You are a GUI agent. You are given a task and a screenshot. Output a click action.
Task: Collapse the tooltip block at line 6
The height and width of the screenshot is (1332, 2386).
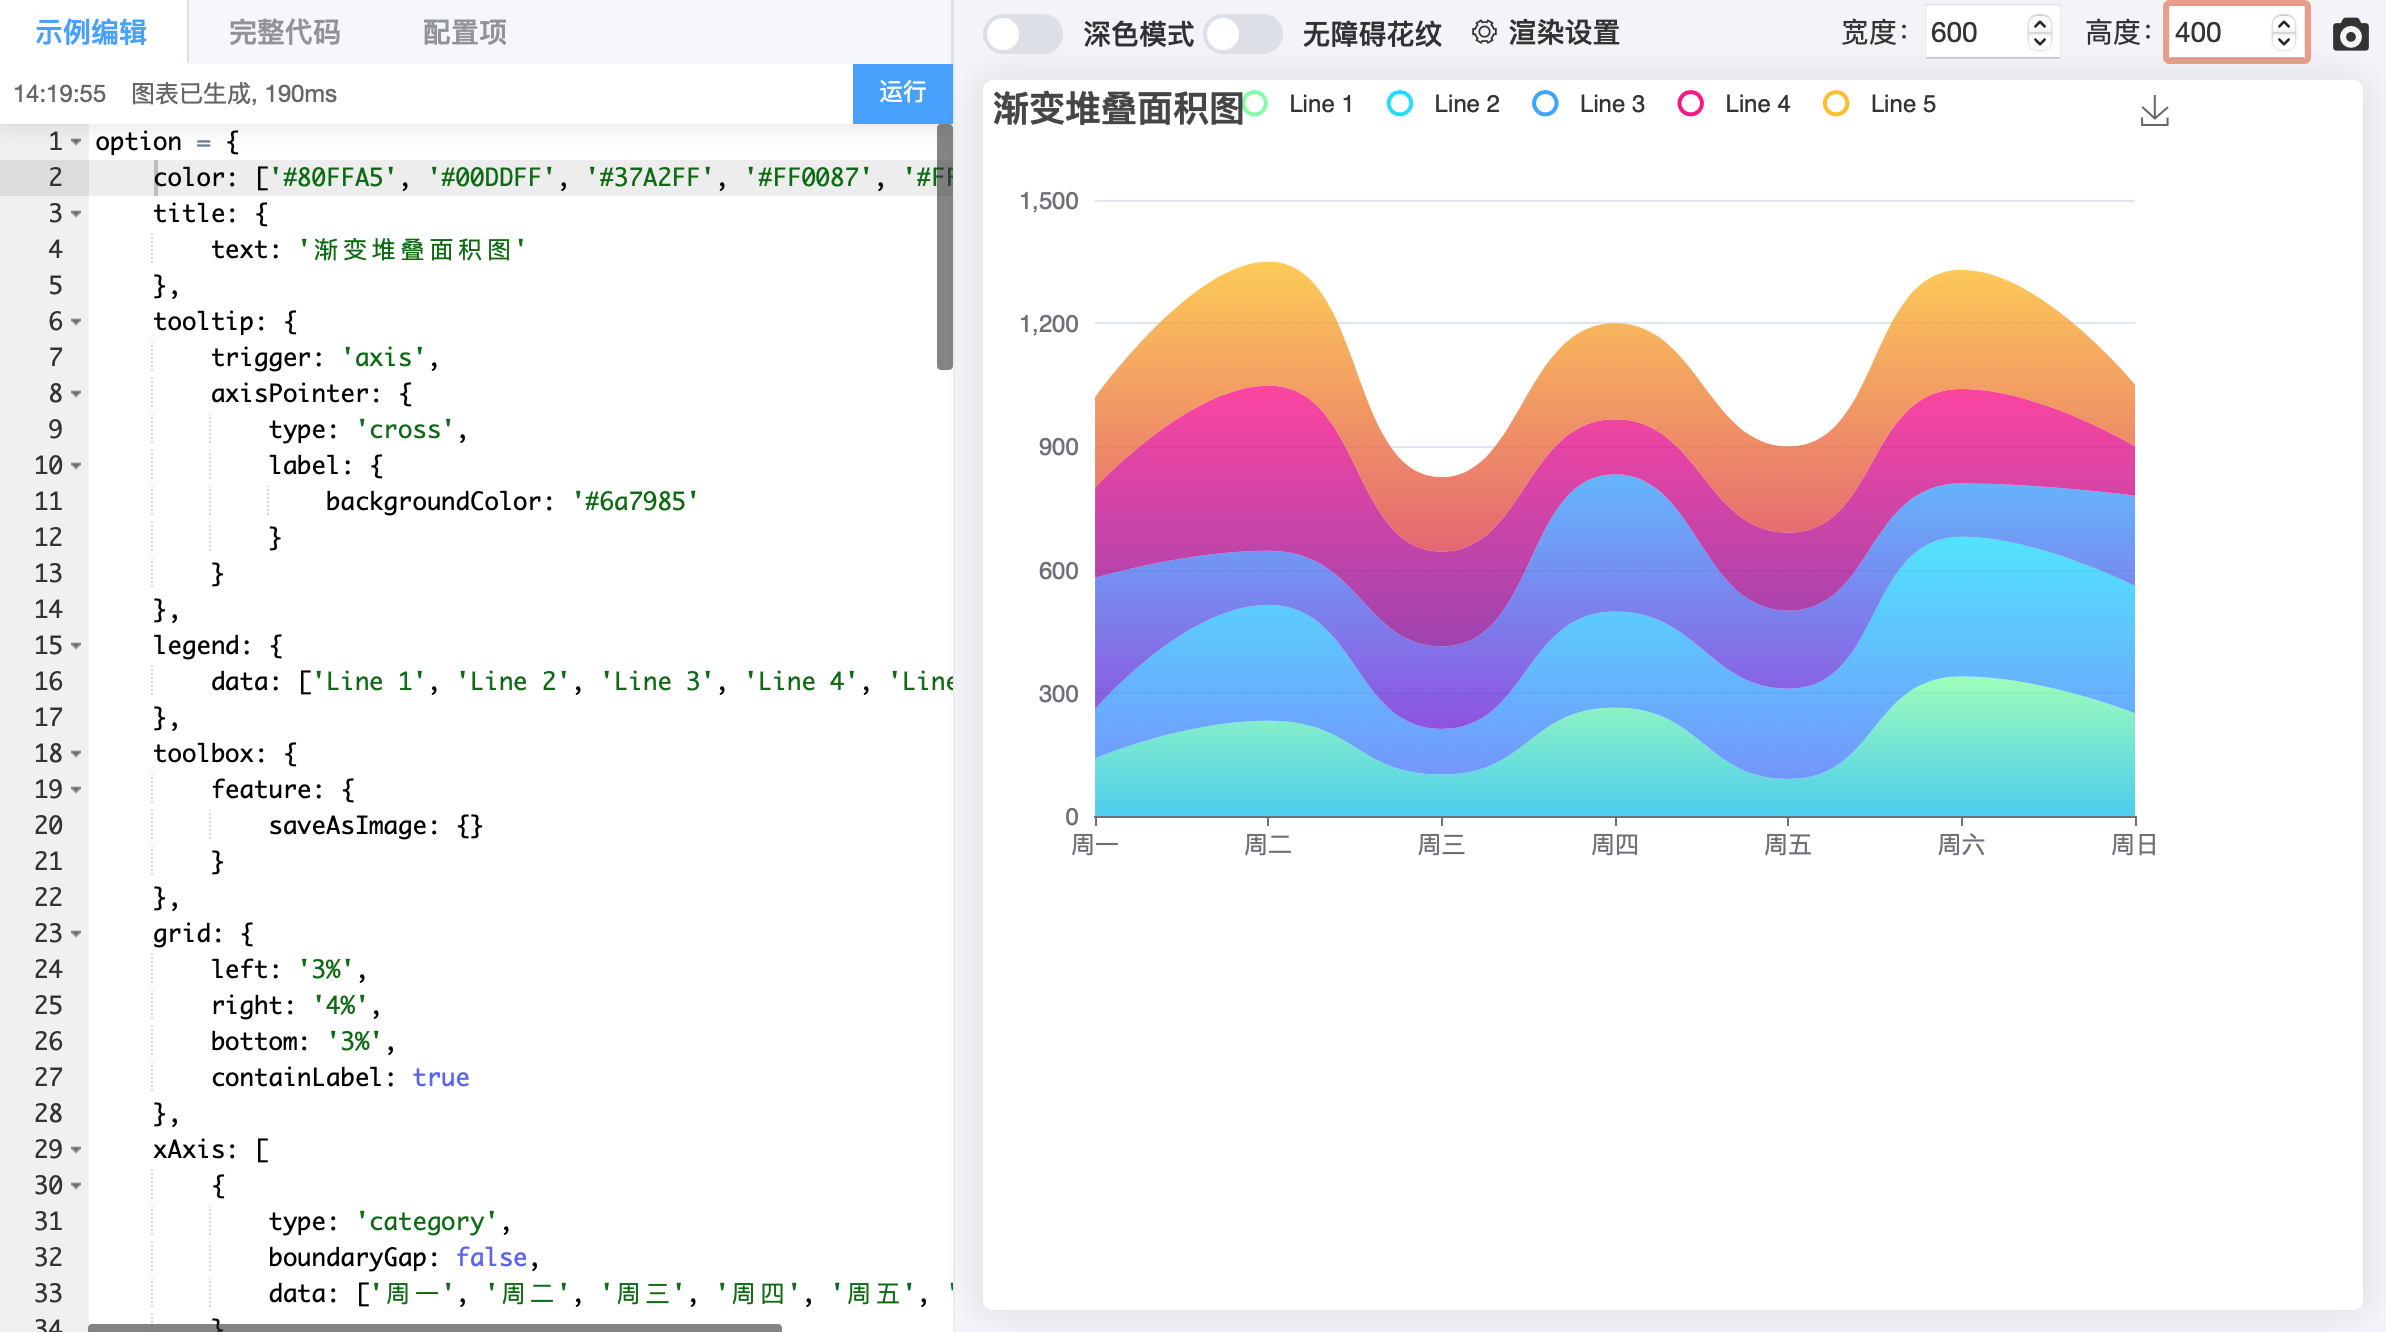point(76,322)
